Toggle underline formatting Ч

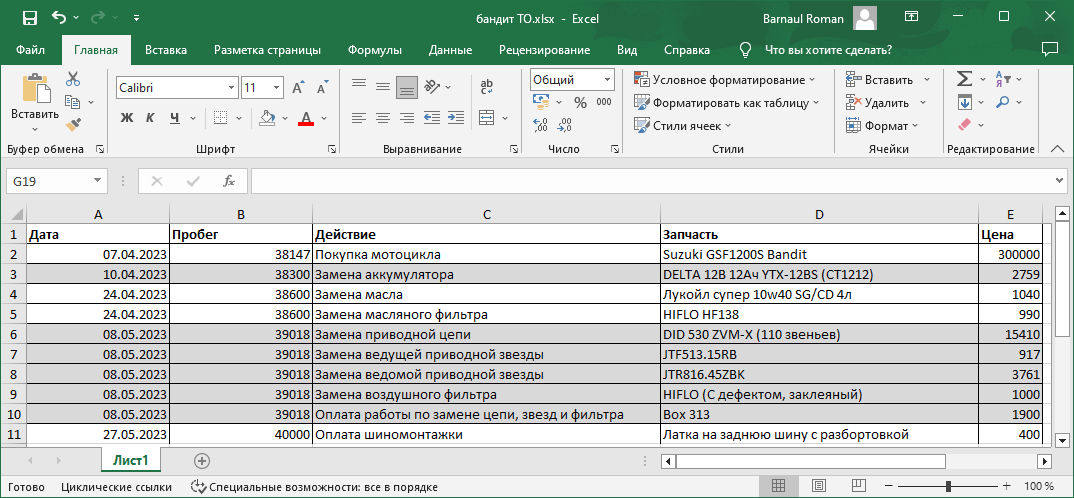174,118
